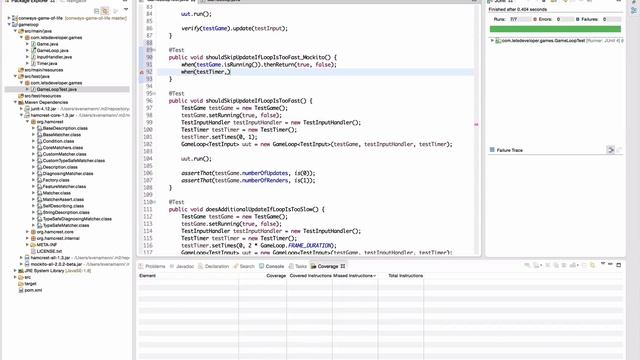The height and width of the screenshot is (360, 640).
Task: Collapse the Maven Dependencies node
Action: click(x=15, y=102)
